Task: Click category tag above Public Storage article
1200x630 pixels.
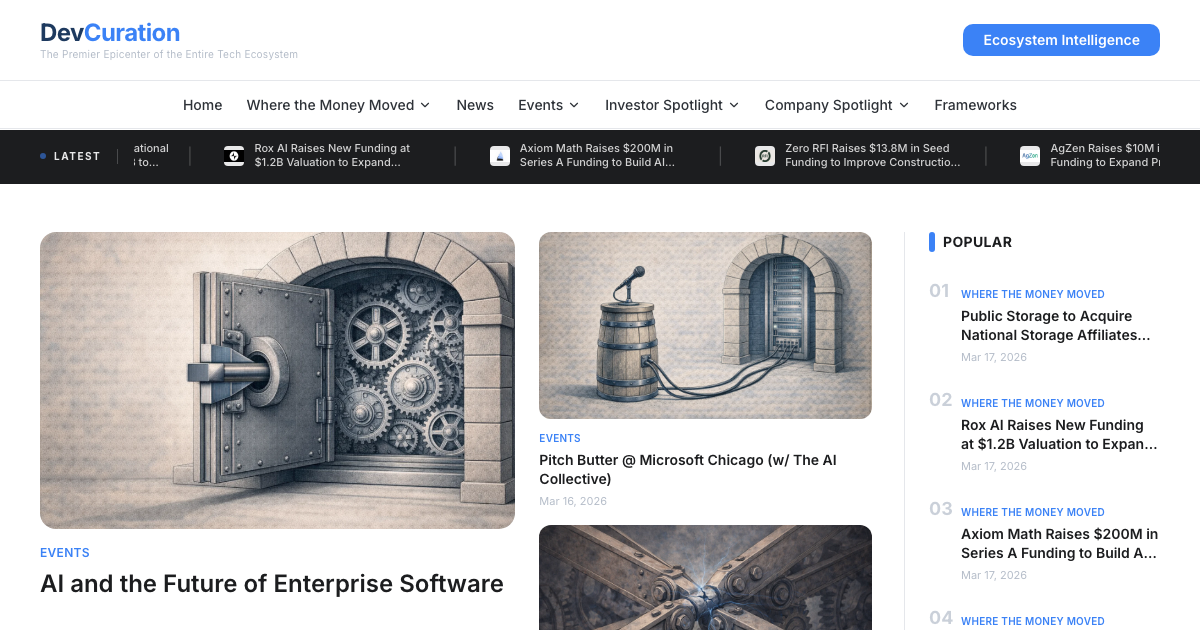Action: [x=1033, y=294]
